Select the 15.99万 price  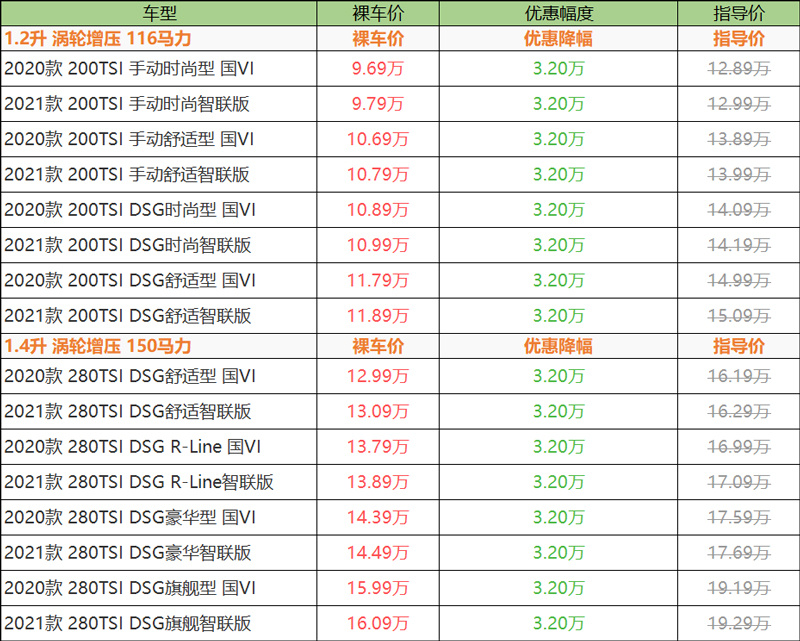coord(378,587)
